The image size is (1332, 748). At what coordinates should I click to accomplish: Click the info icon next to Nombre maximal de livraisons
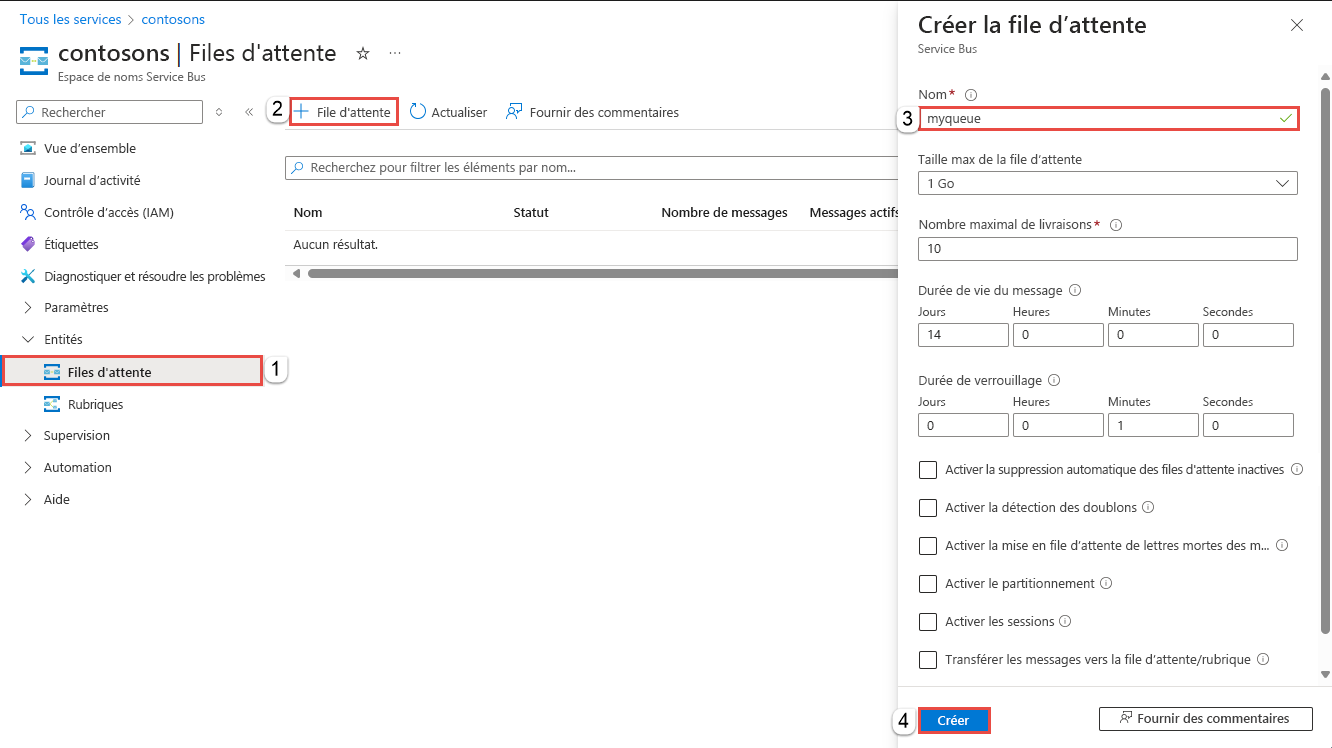tap(1116, 225)
